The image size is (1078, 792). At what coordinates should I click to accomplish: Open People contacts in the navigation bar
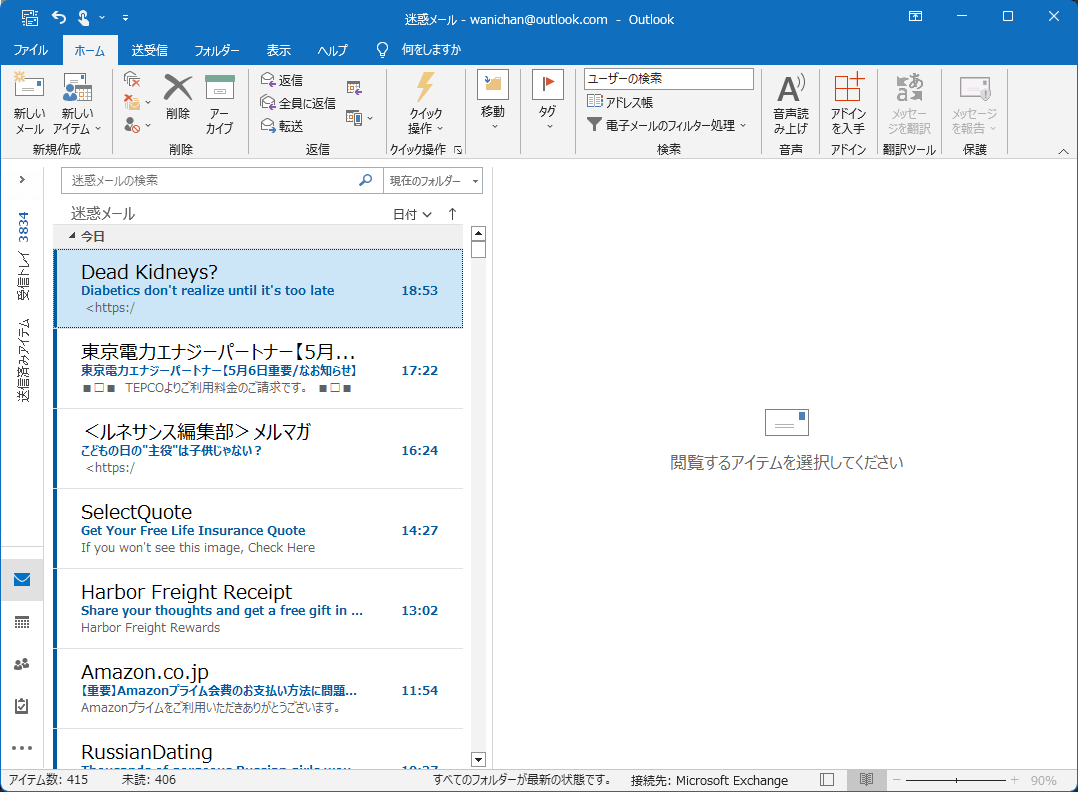point(22,664)
